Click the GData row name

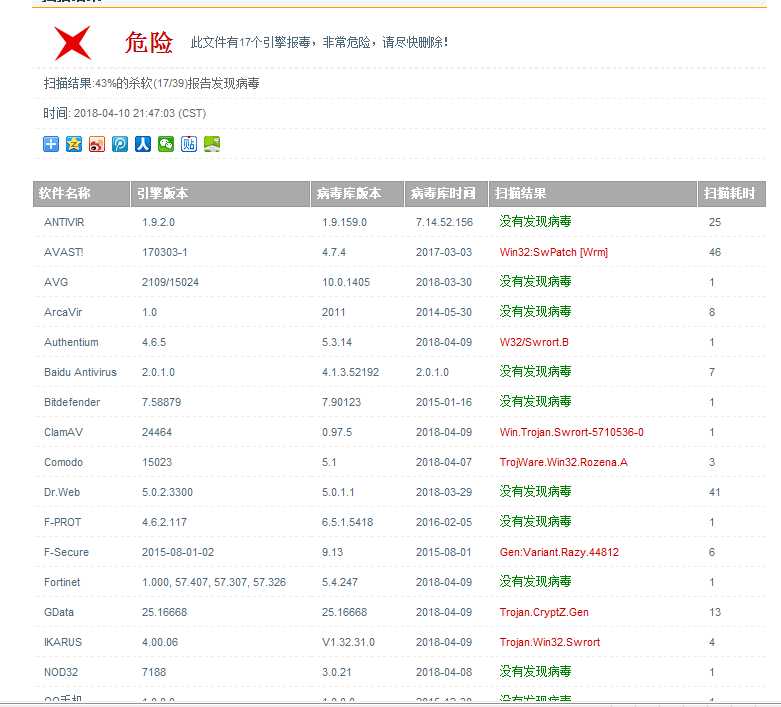[x=59, y=612]
